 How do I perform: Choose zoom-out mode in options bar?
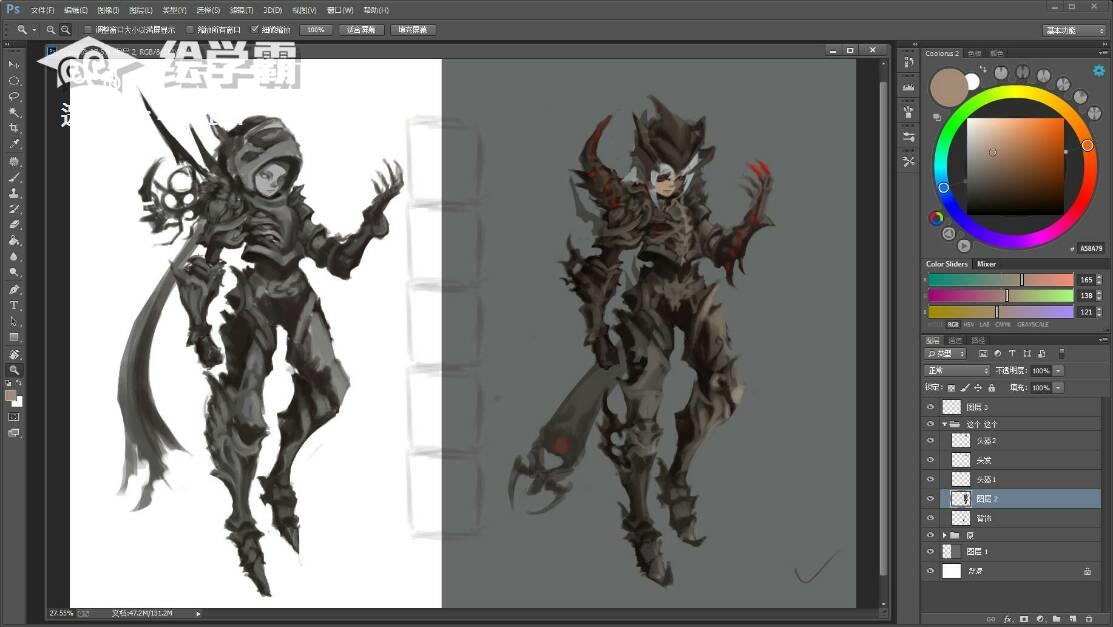(65, 30)
